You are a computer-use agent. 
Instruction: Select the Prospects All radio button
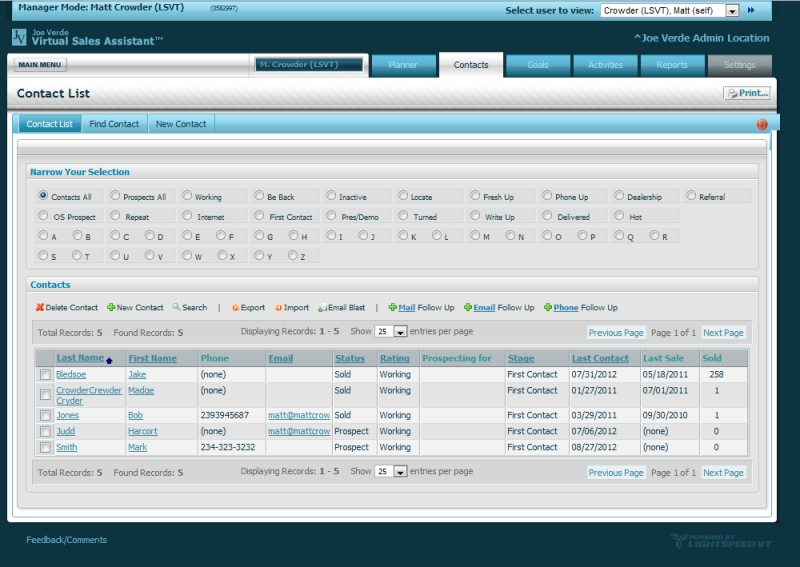[x=115, y=196]
